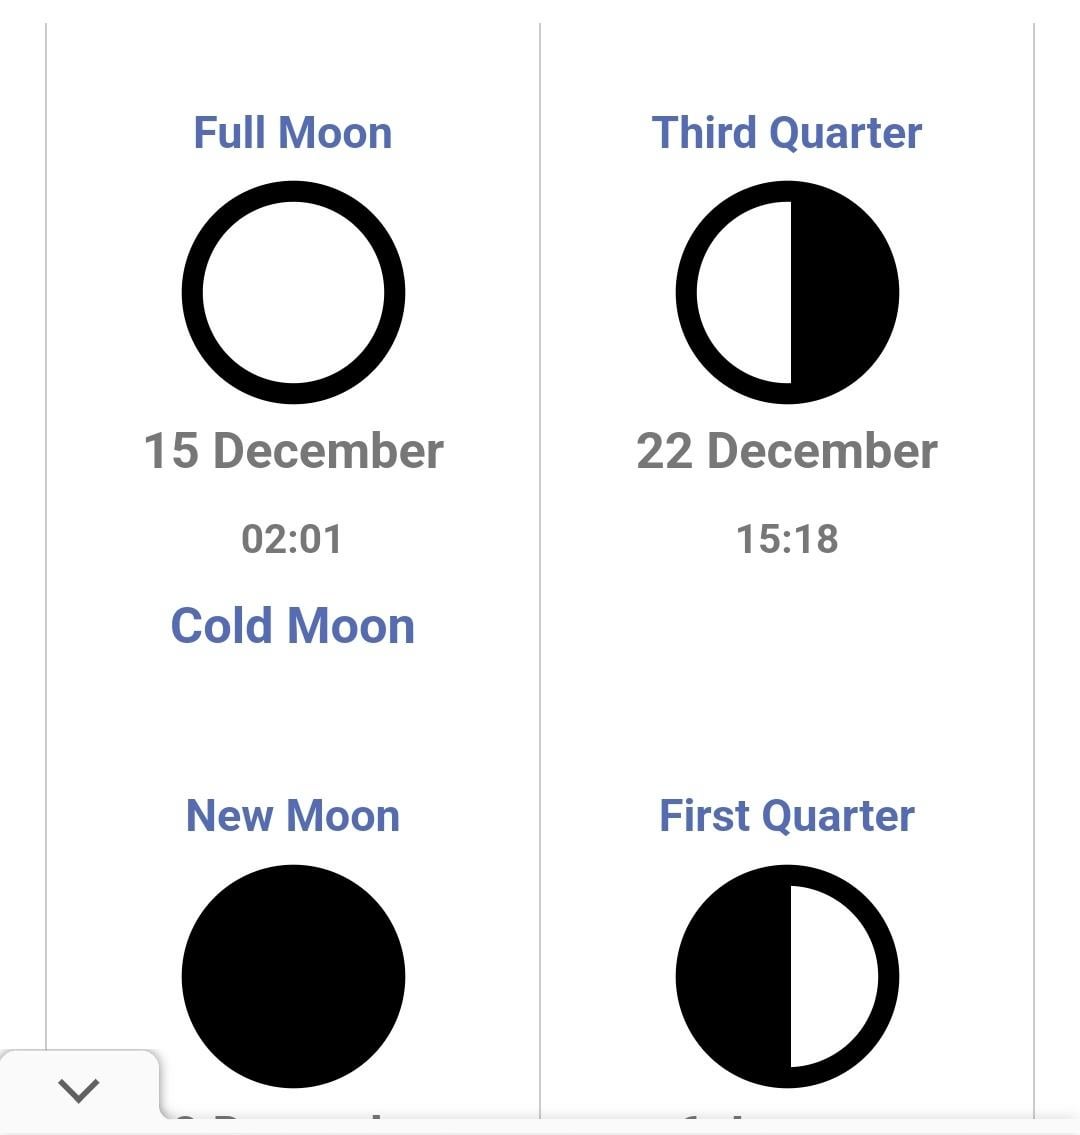Open the Third Quarter heading link
1080x1135 pixels.
(787, 133)
